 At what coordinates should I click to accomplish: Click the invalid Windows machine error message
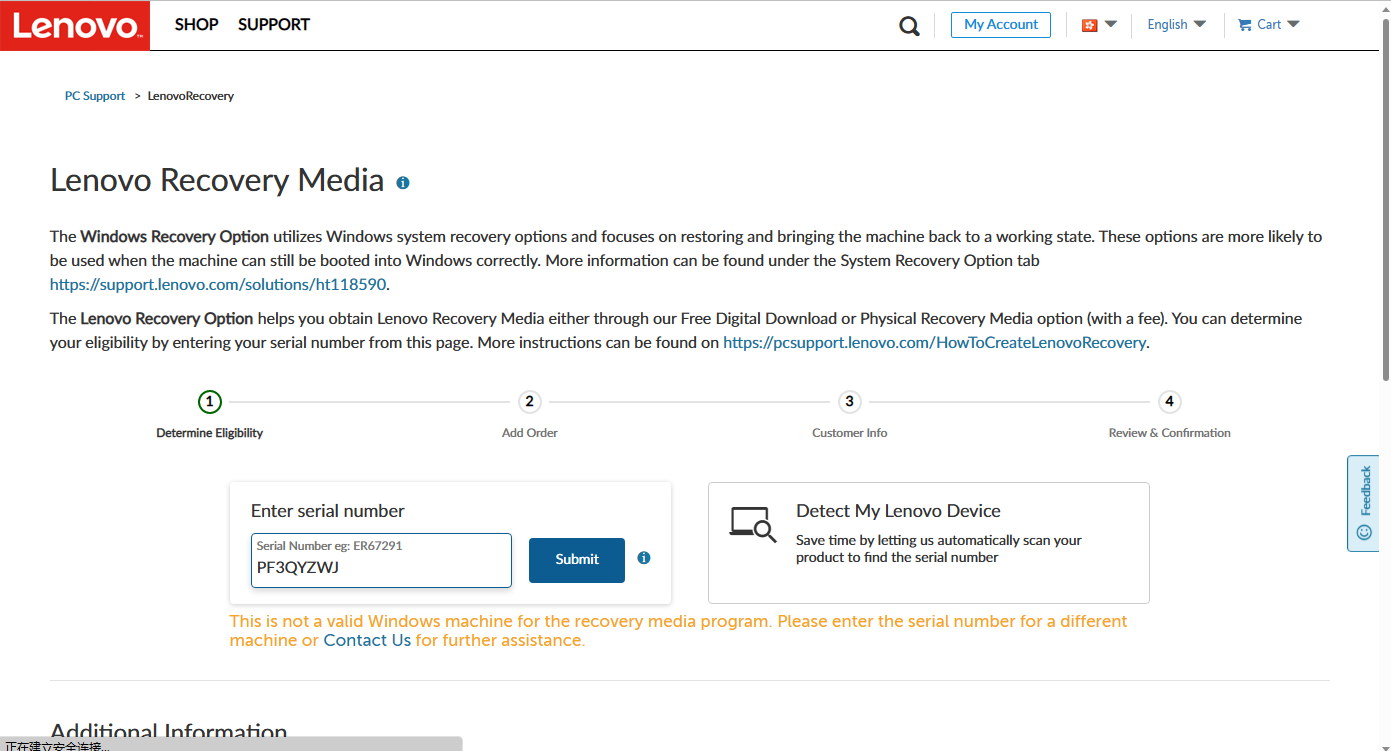(679, 631)
